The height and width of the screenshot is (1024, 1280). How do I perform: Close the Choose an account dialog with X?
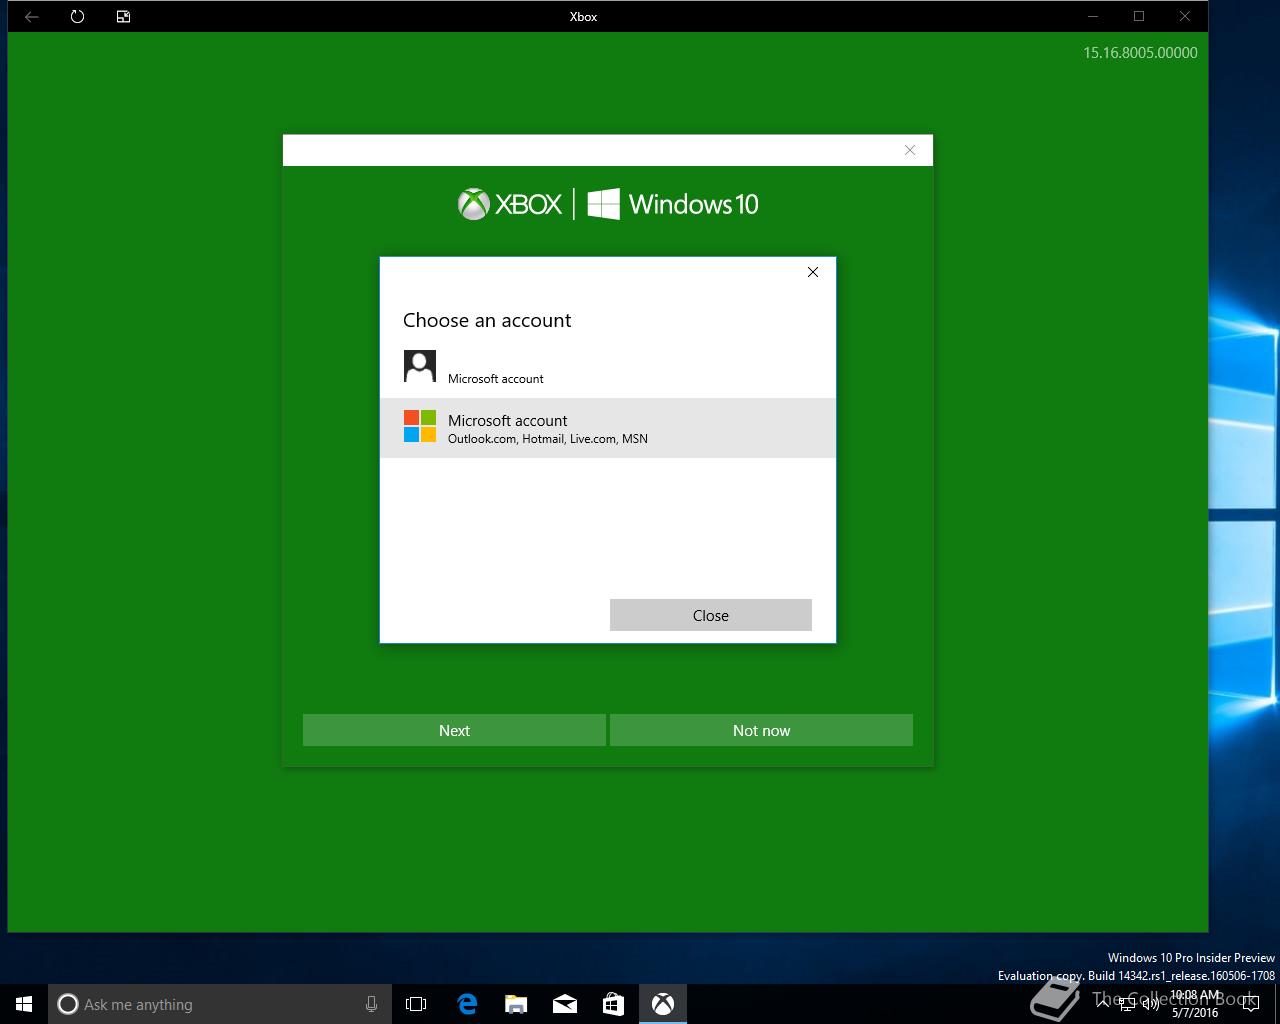813,272
